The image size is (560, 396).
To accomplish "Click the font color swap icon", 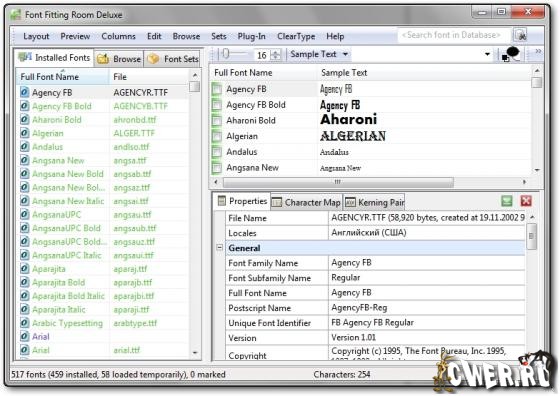I will 511,55.
